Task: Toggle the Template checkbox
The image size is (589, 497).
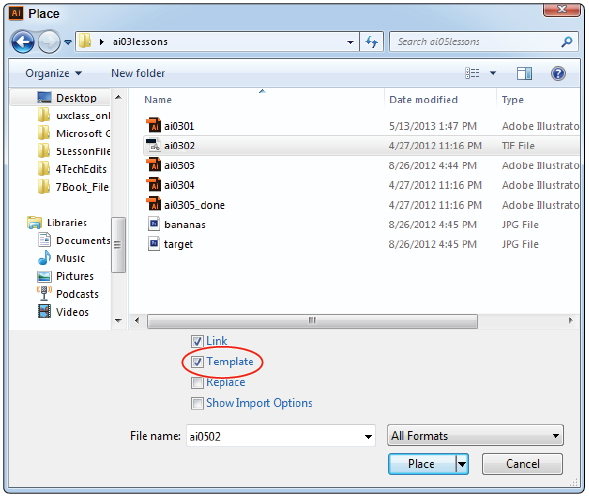Action: pos(197,362)
